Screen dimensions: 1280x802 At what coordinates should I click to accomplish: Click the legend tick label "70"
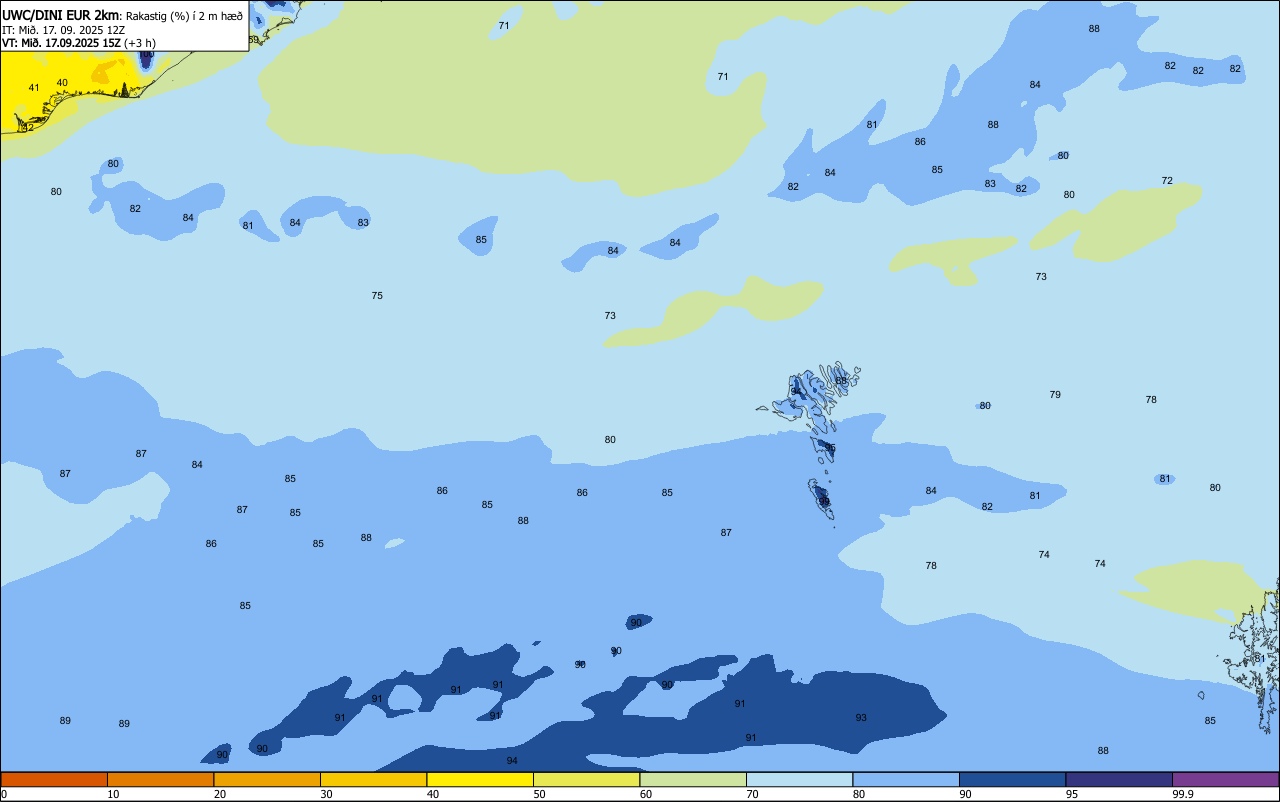(752, 794)
